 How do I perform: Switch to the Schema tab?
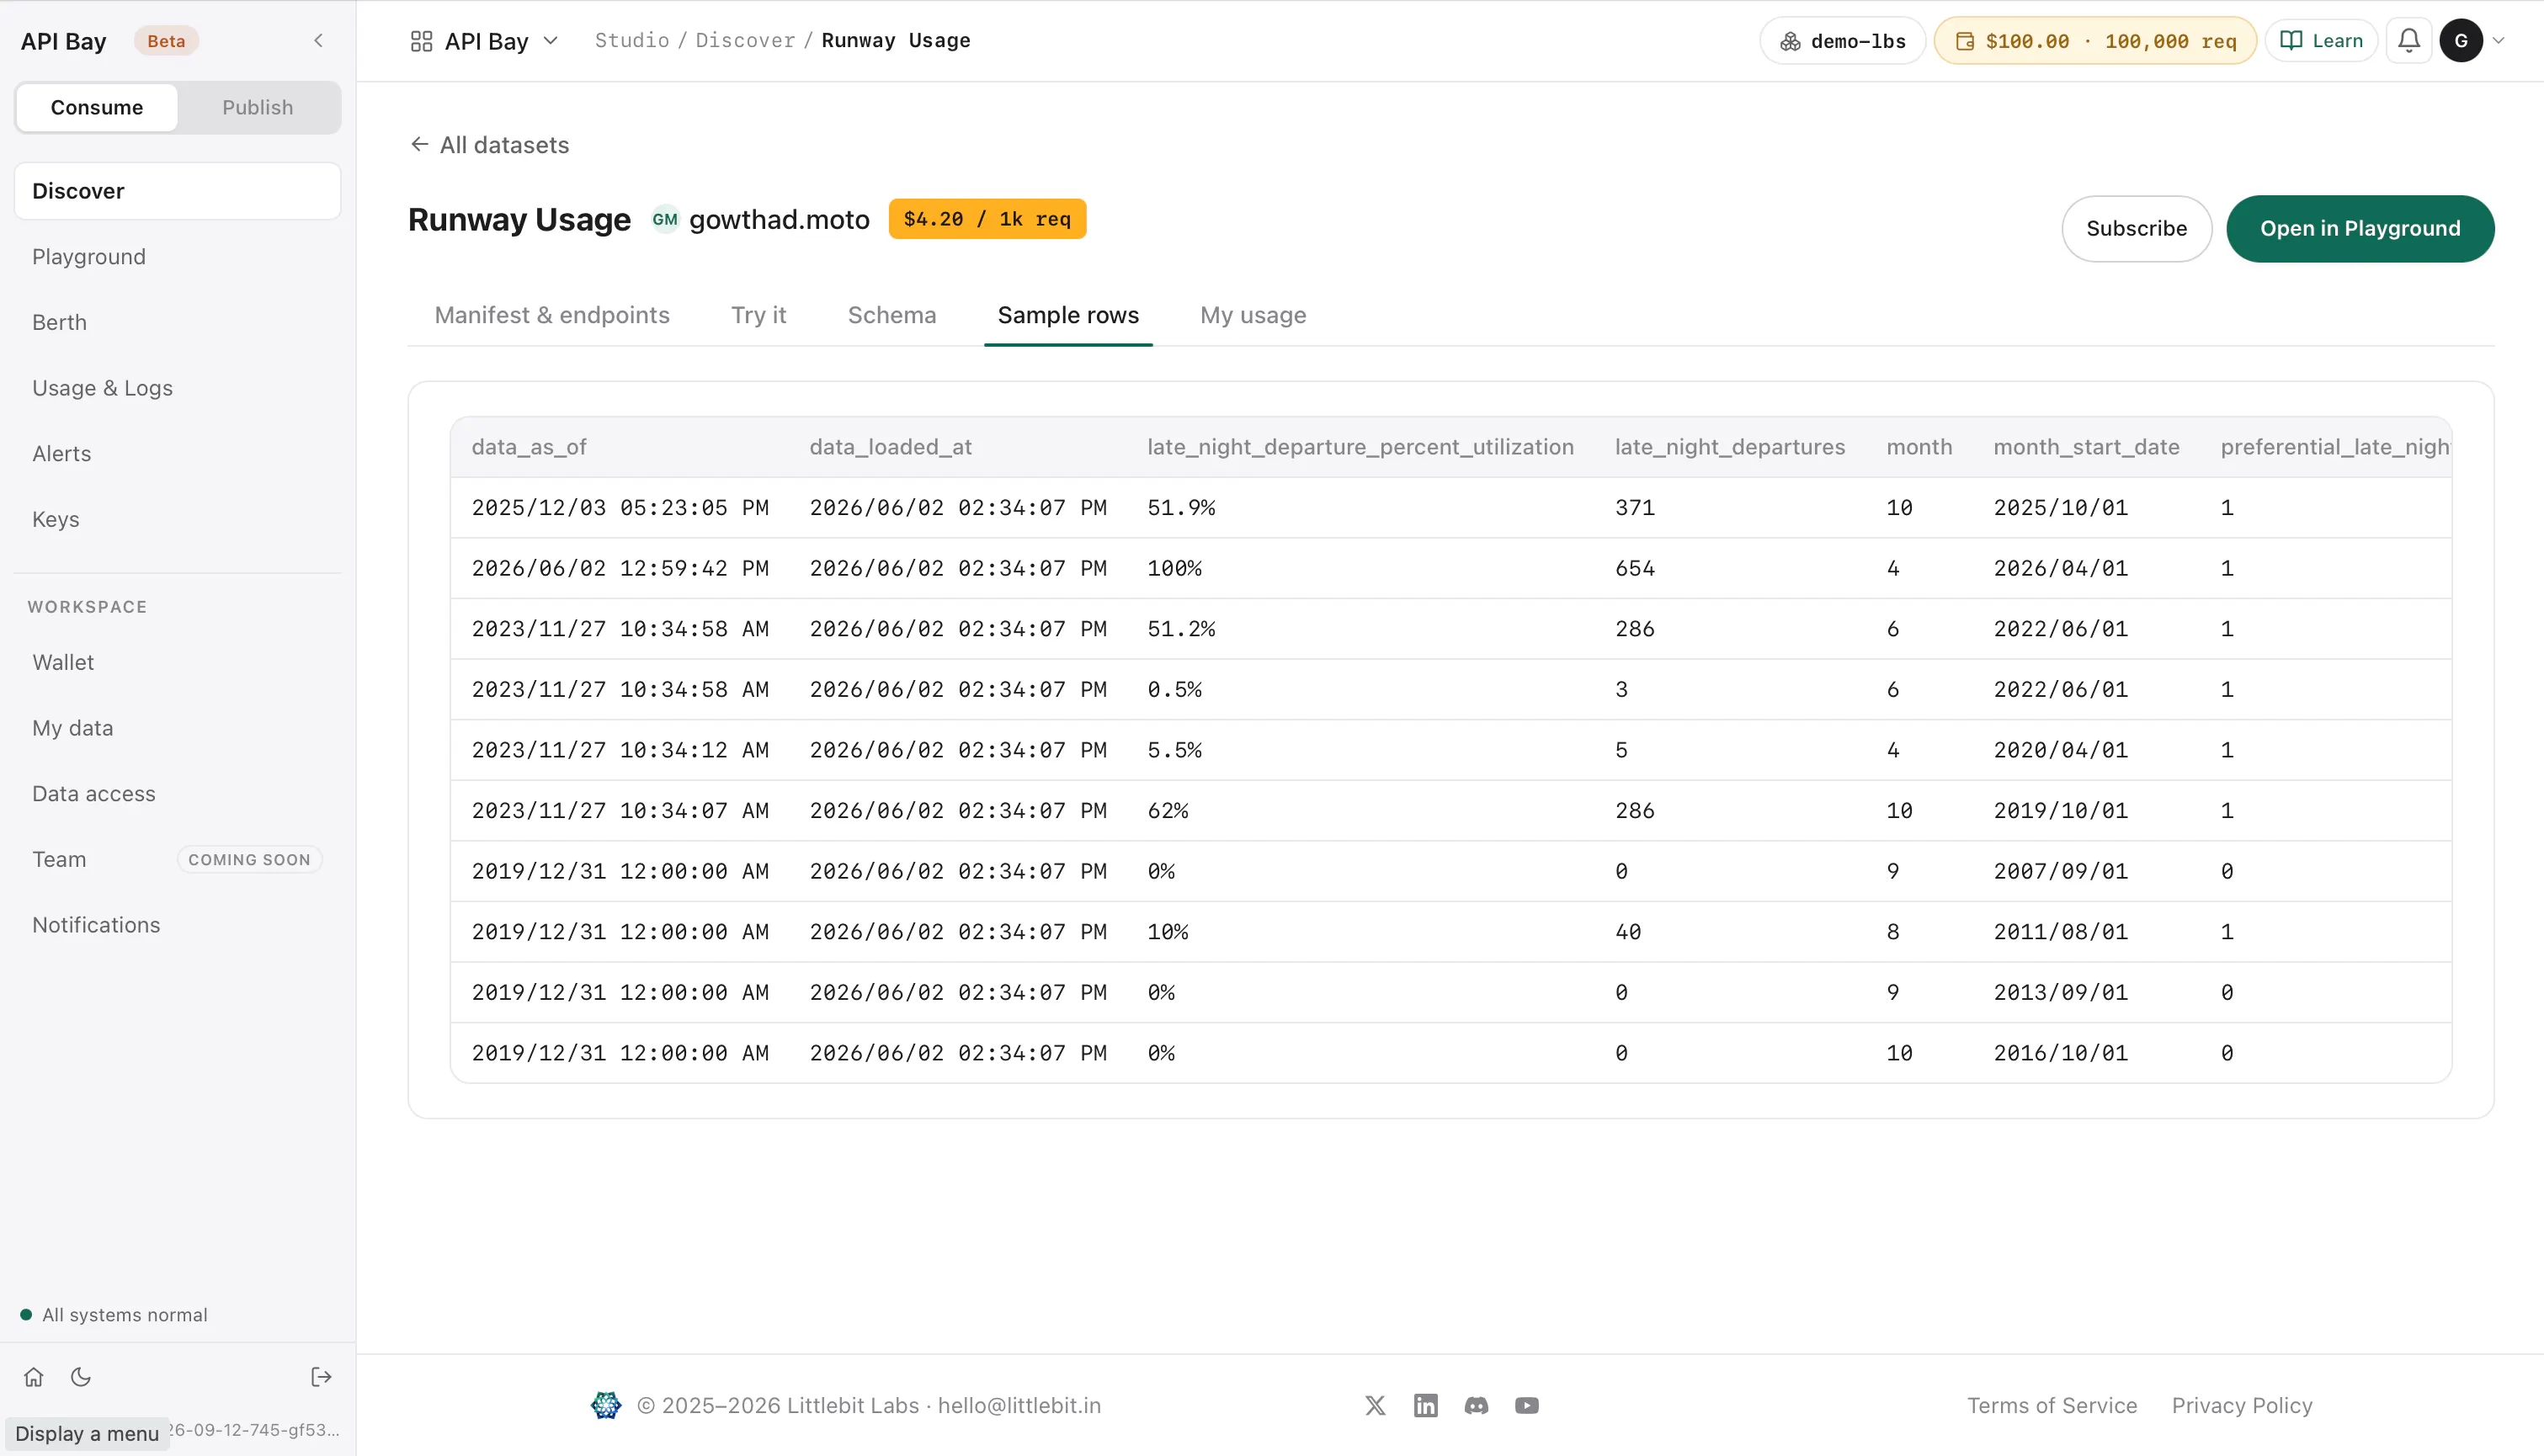click(x=892, y=315)
